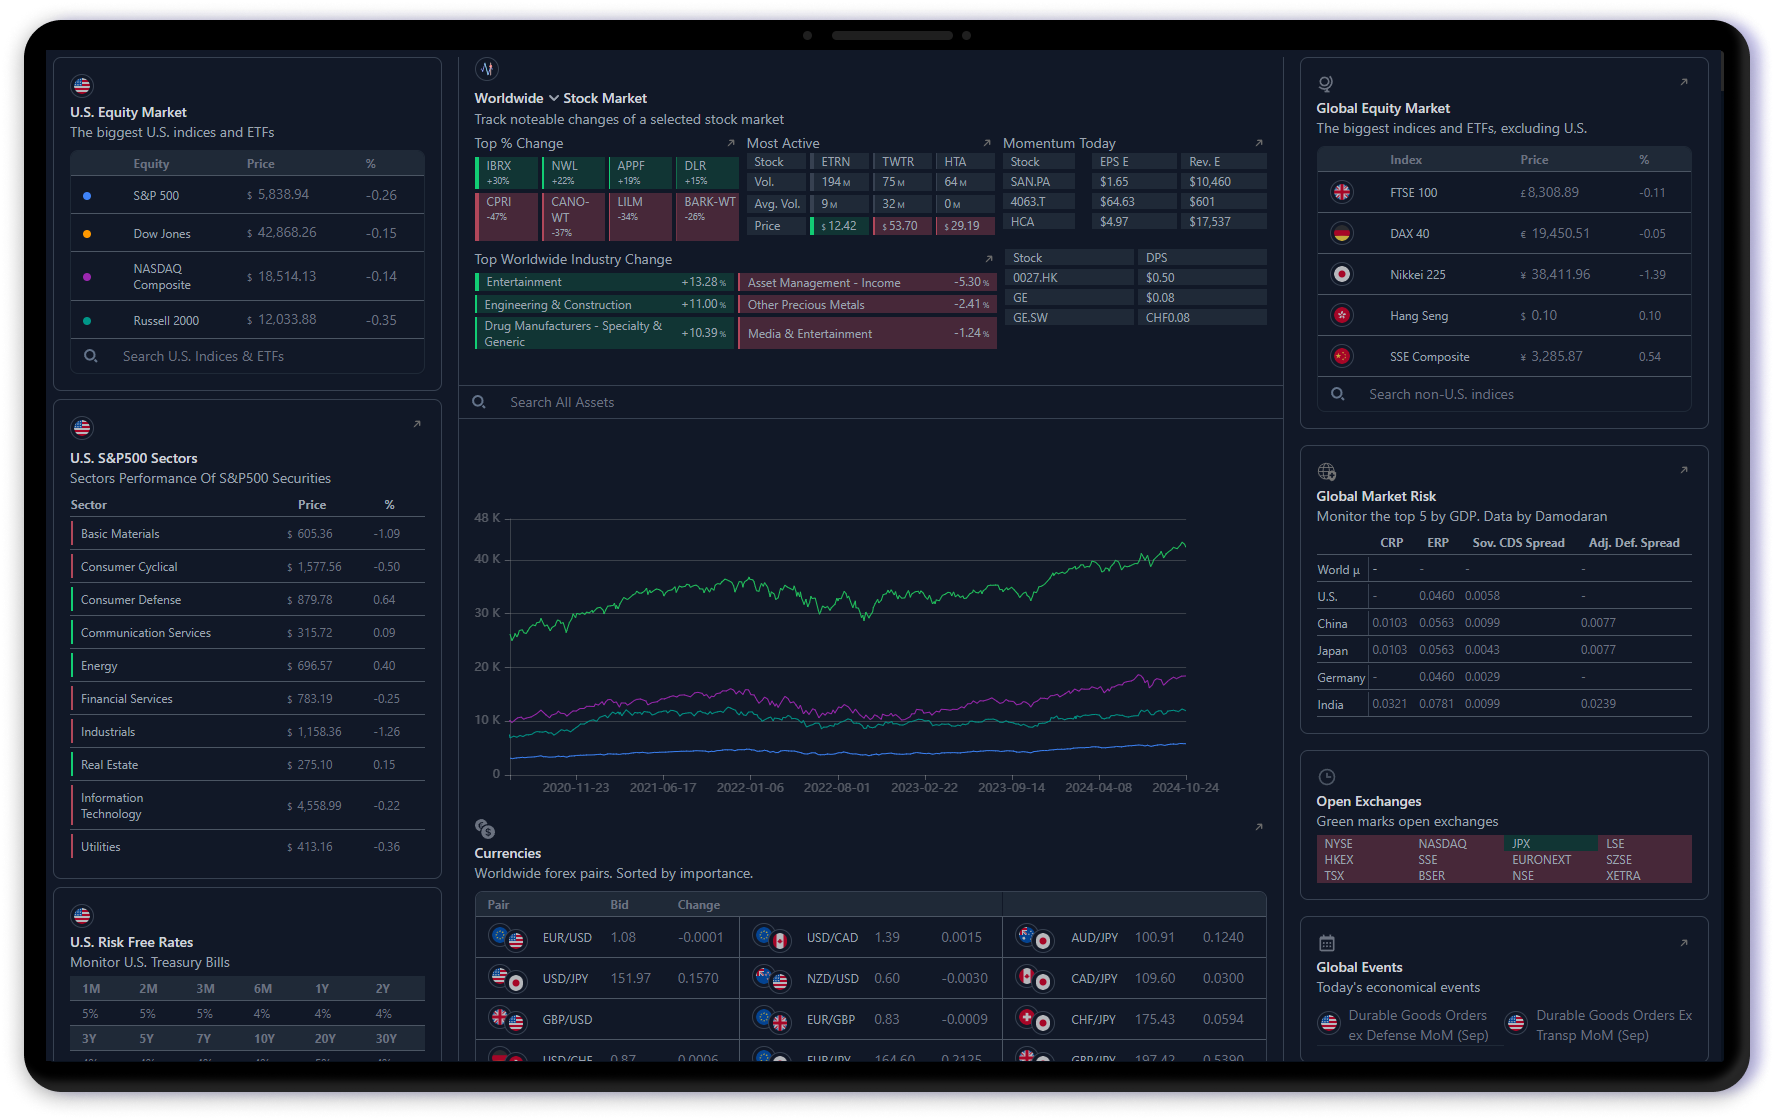
Task: Click the Search non-U.S. indices field
Action: click(x=1504, y=394)
